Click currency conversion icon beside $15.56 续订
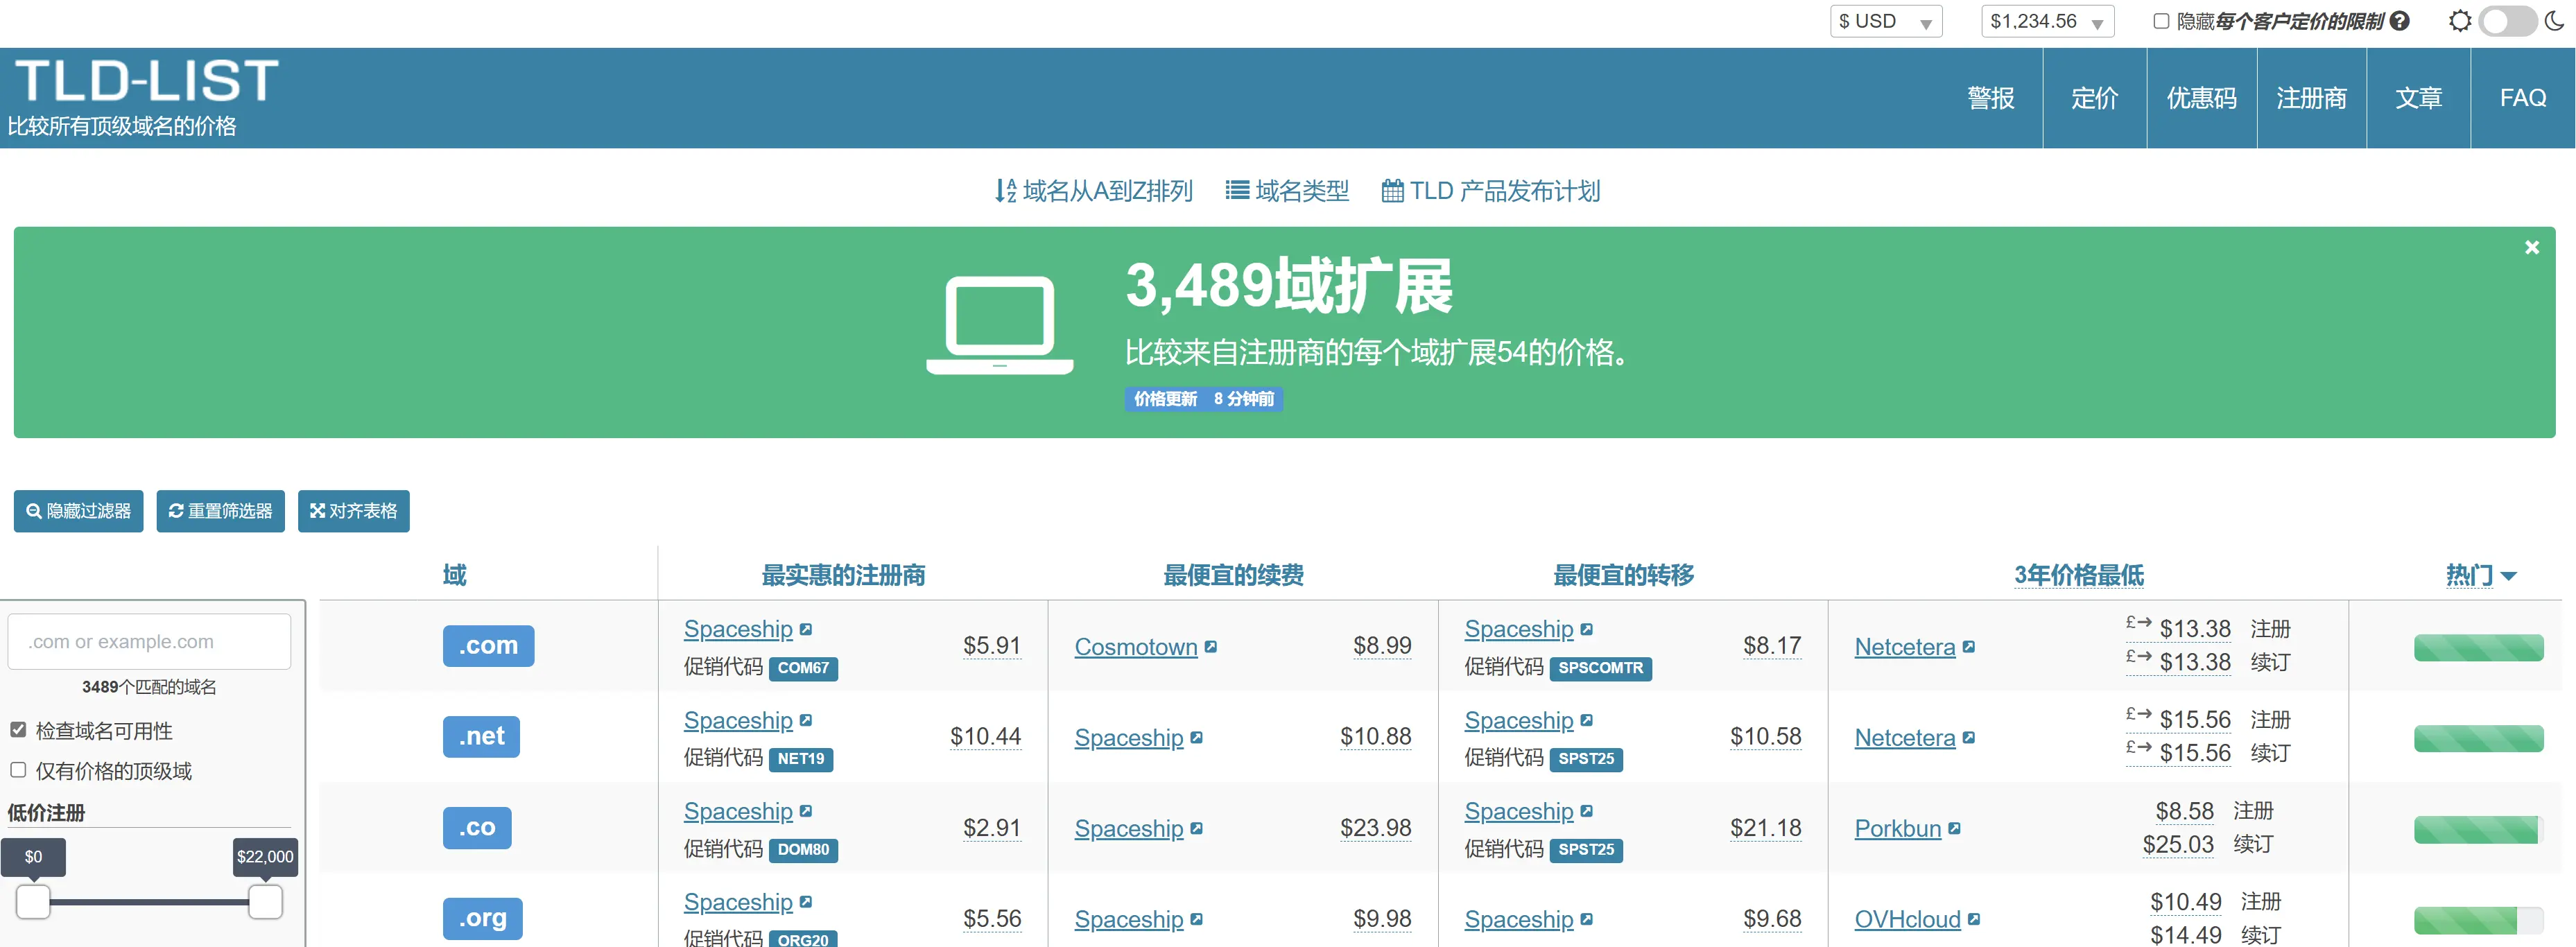The image size is (2576, 947). (2138, 748)
